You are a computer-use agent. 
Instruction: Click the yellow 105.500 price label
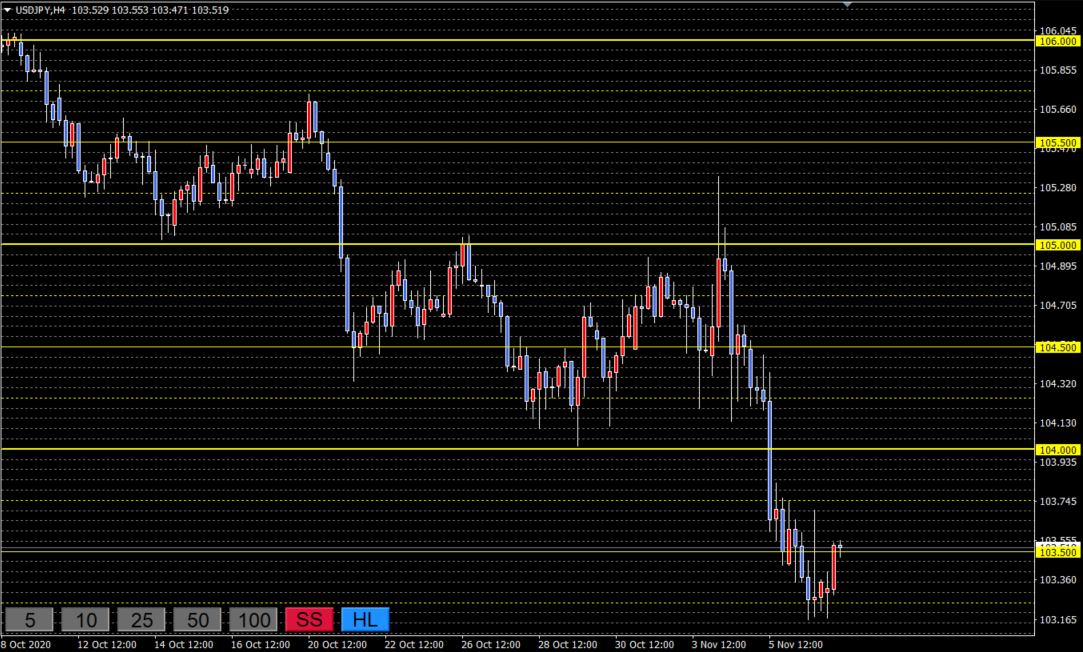click(x=1058, y=142)
